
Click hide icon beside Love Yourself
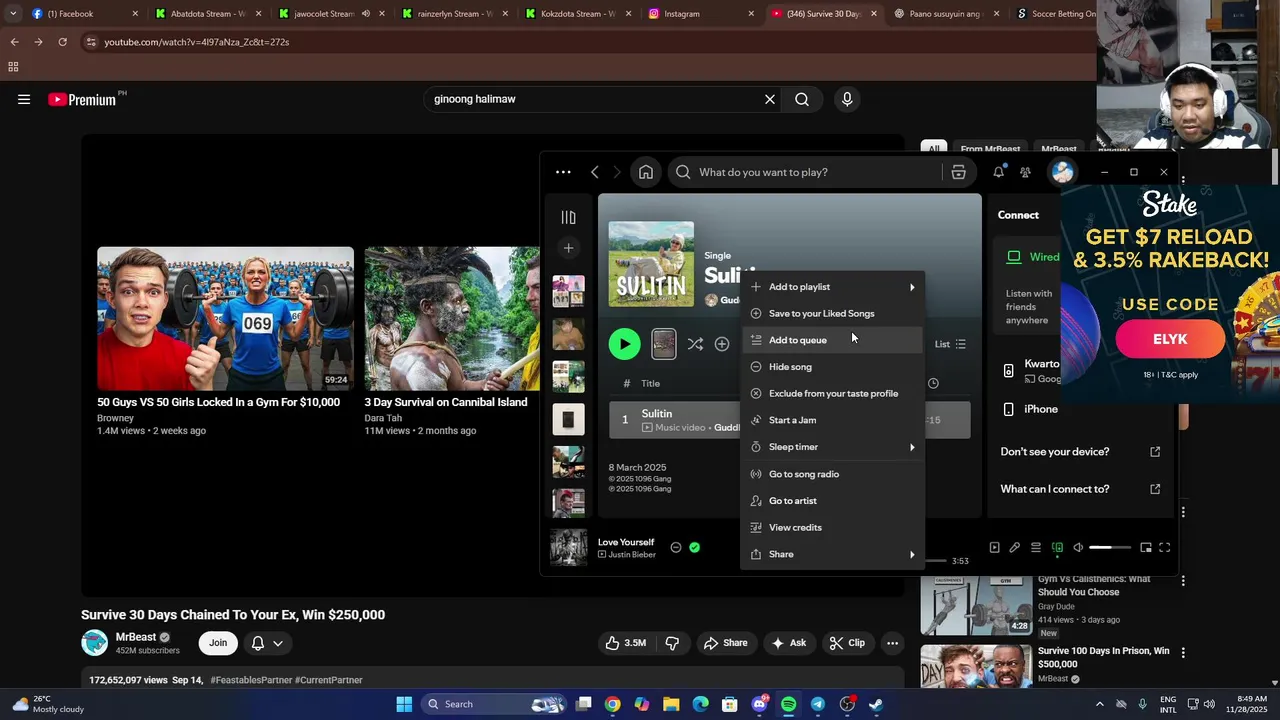coord(676,547)
